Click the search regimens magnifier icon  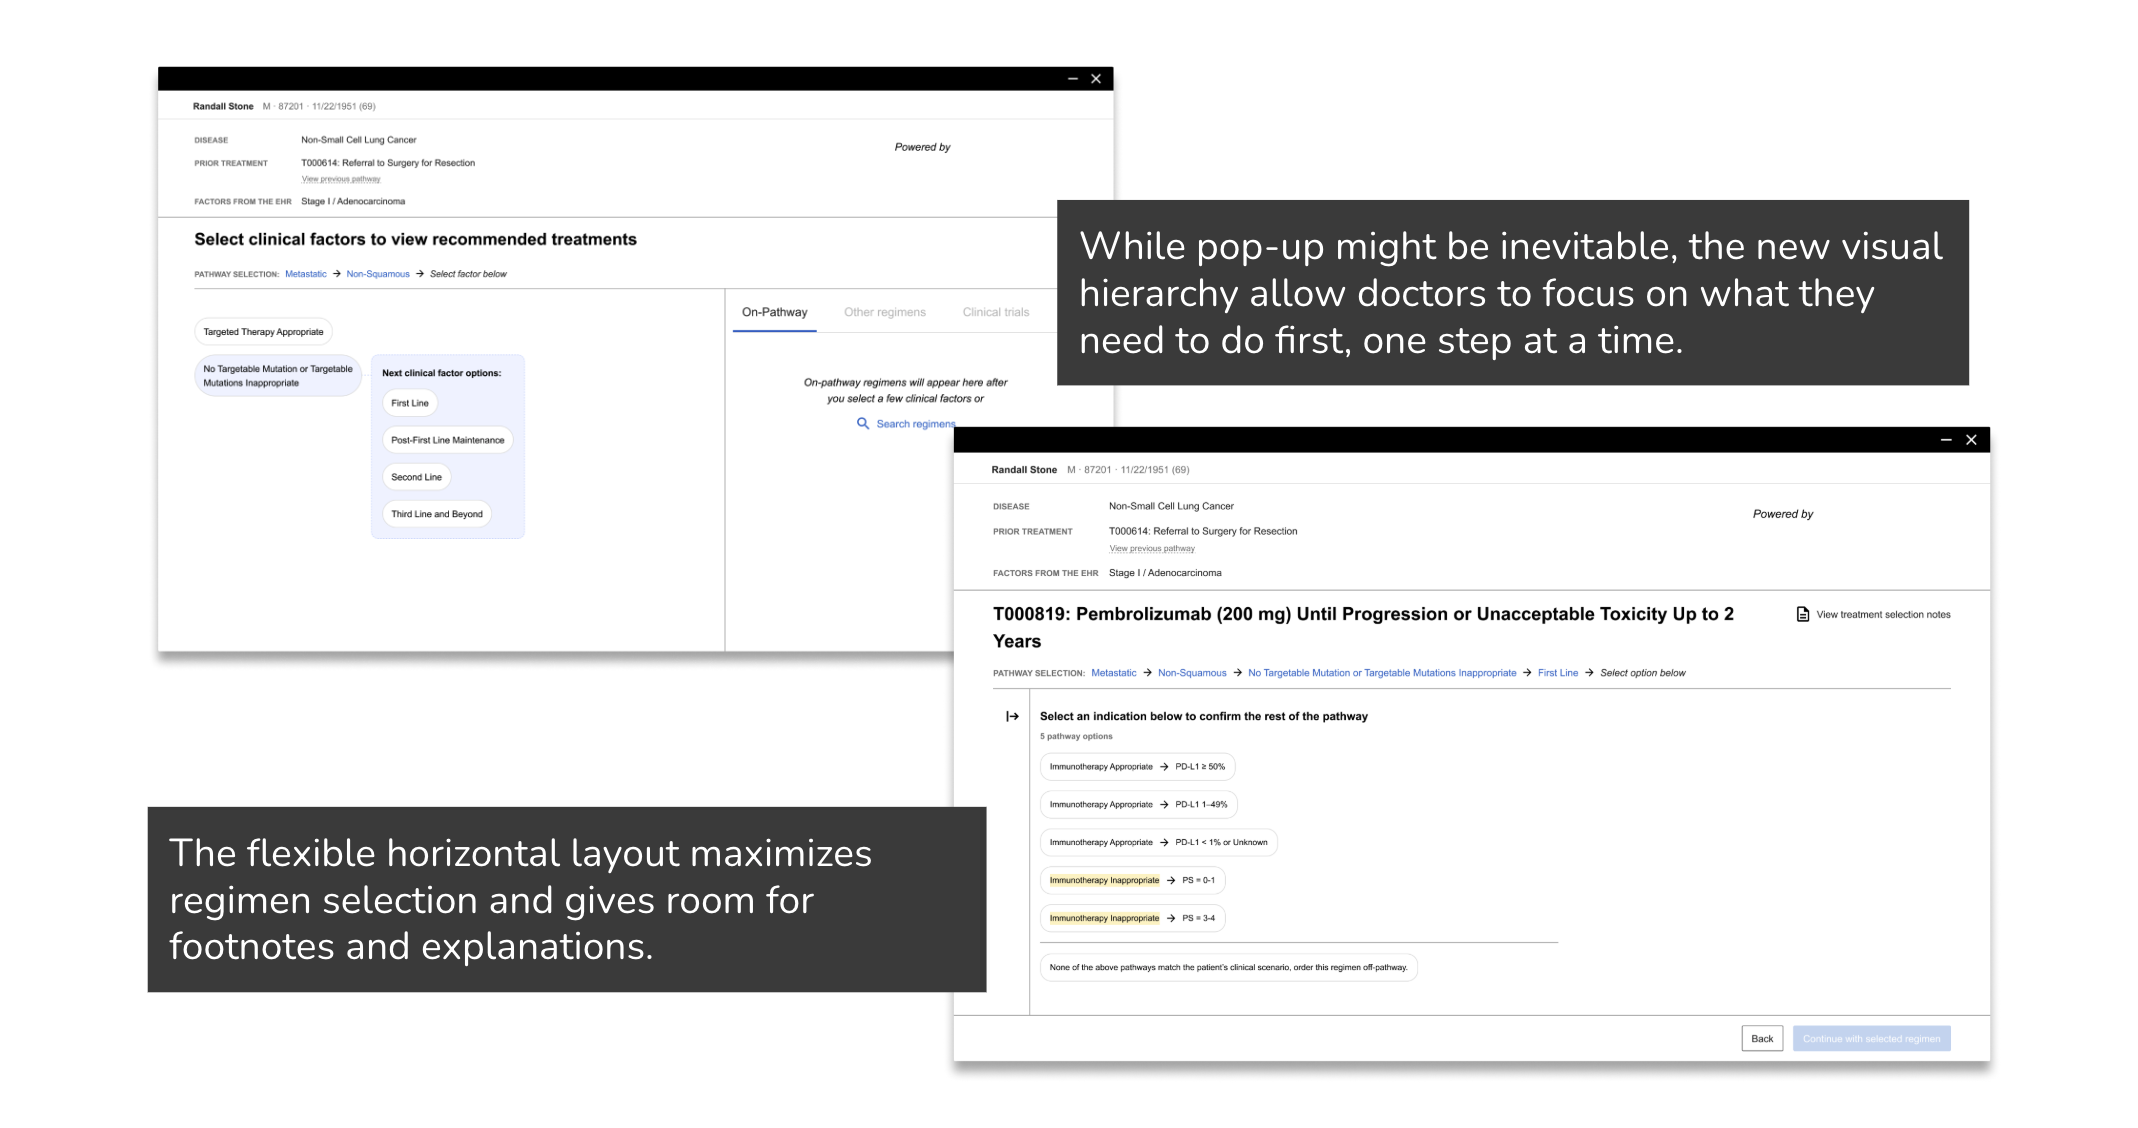[862, 424]
